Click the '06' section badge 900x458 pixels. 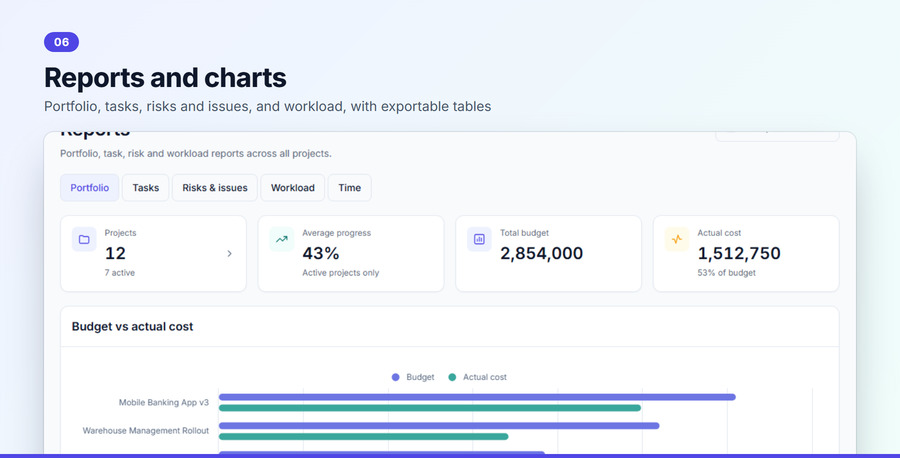click(61, 42)
